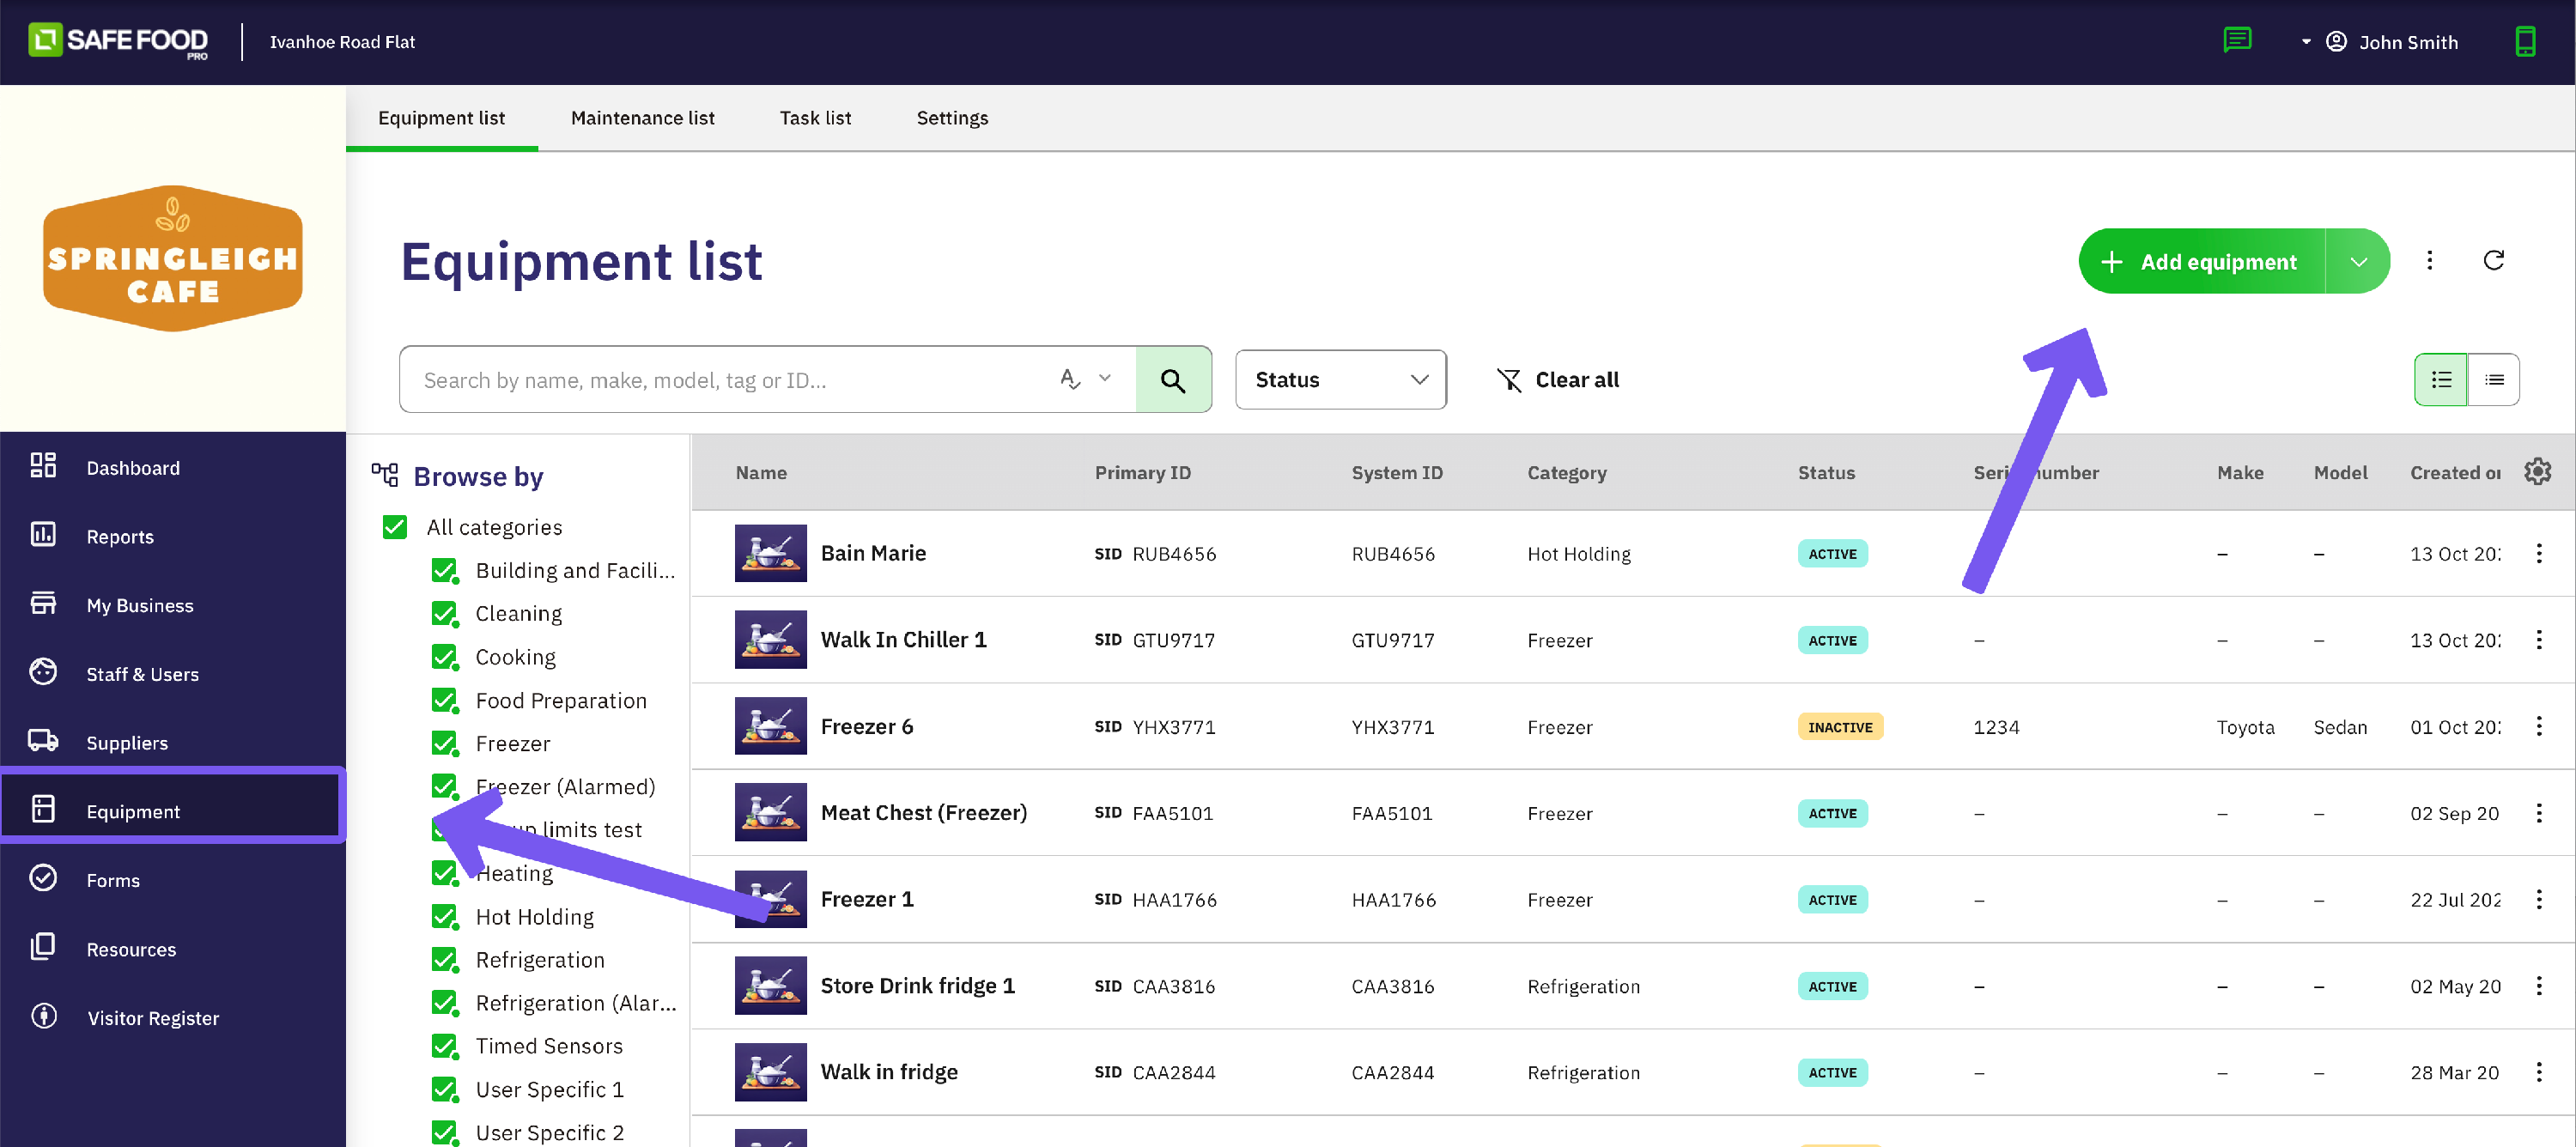2576x1147 pixels.
Task: Open page options kebab menu
Action: (x=2429, y=261)
